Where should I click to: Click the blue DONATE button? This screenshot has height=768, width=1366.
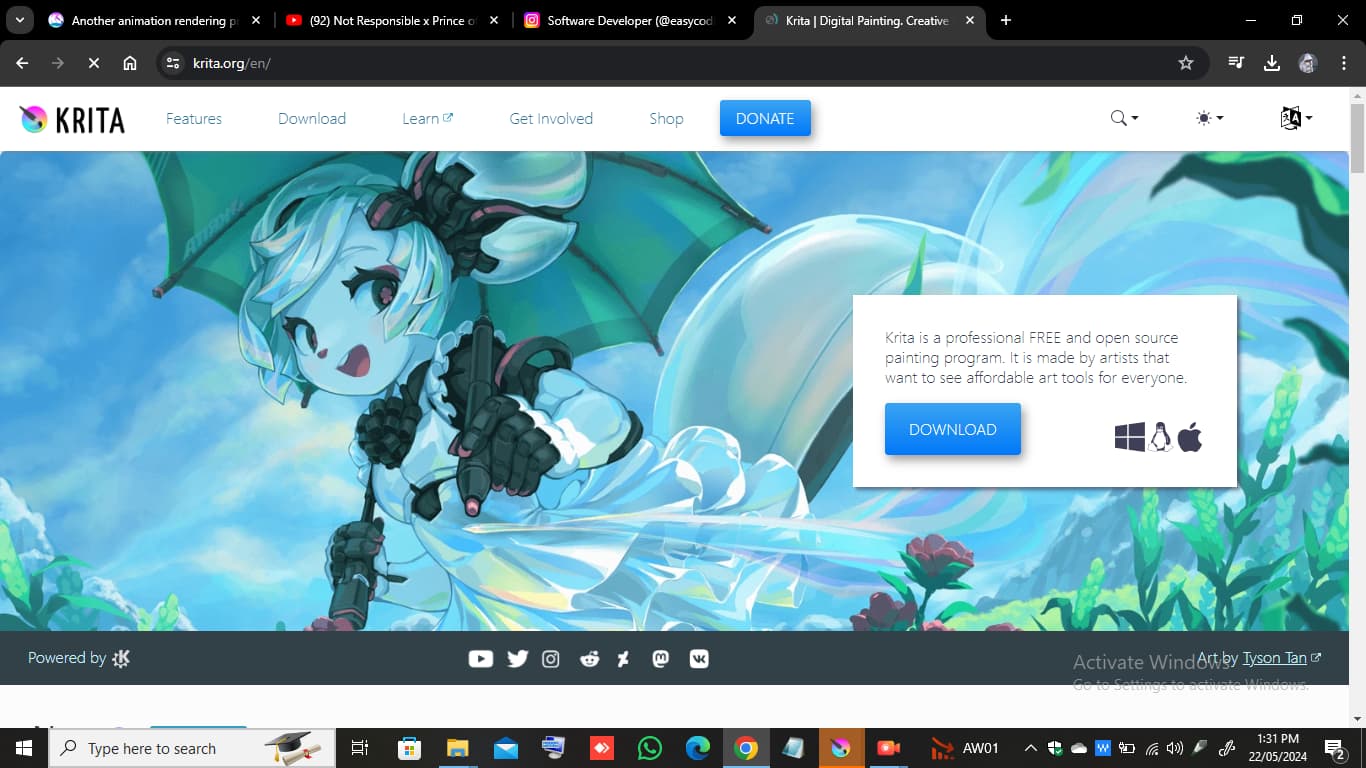pyautogui.click(x=765, y=118)
